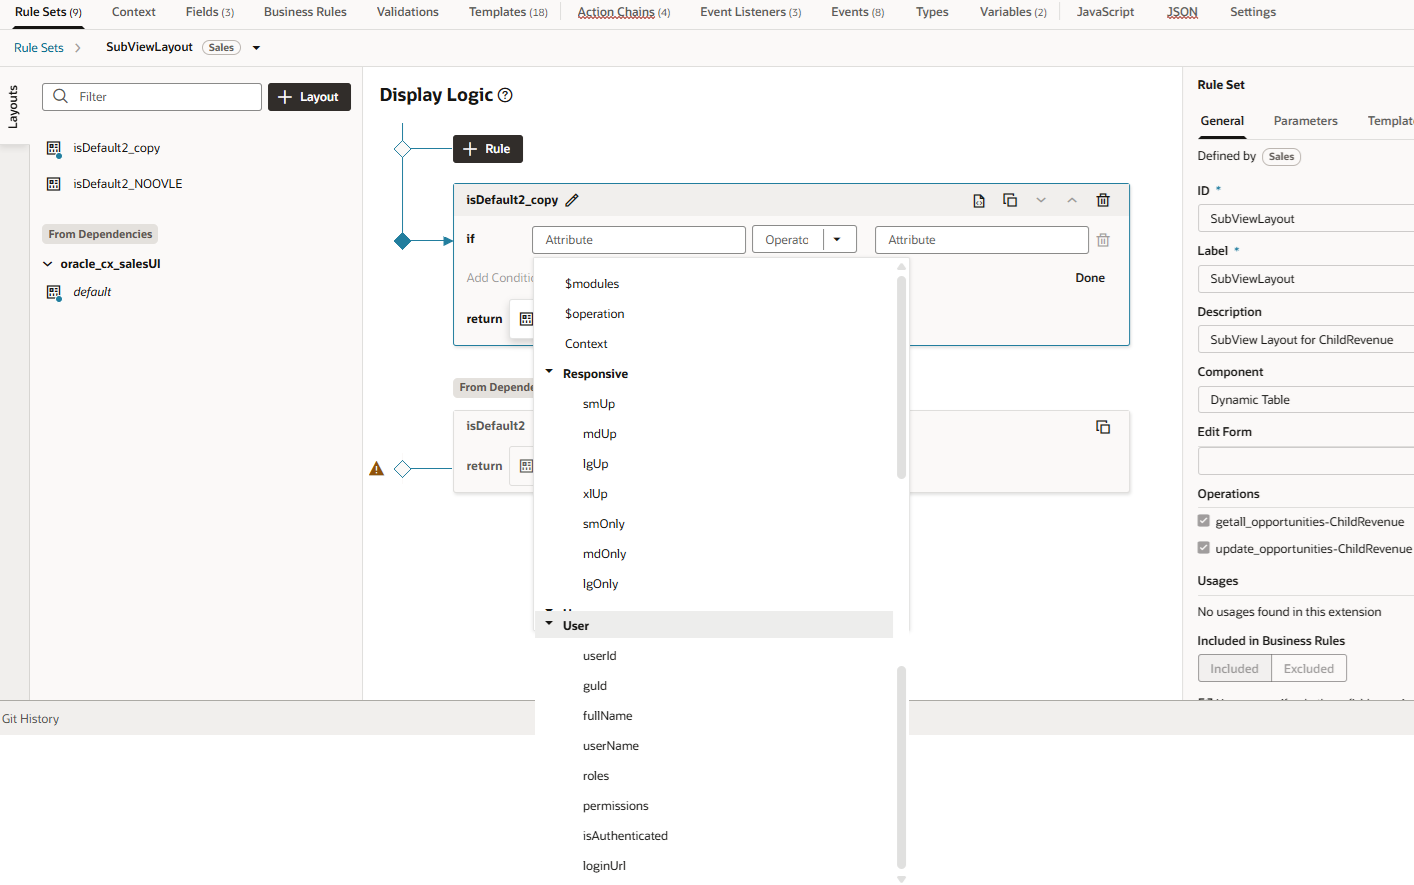Delete the isDefault2_copy rule via trash icon
This screenshot has width=1414, height=885.
click(1103, 200)
